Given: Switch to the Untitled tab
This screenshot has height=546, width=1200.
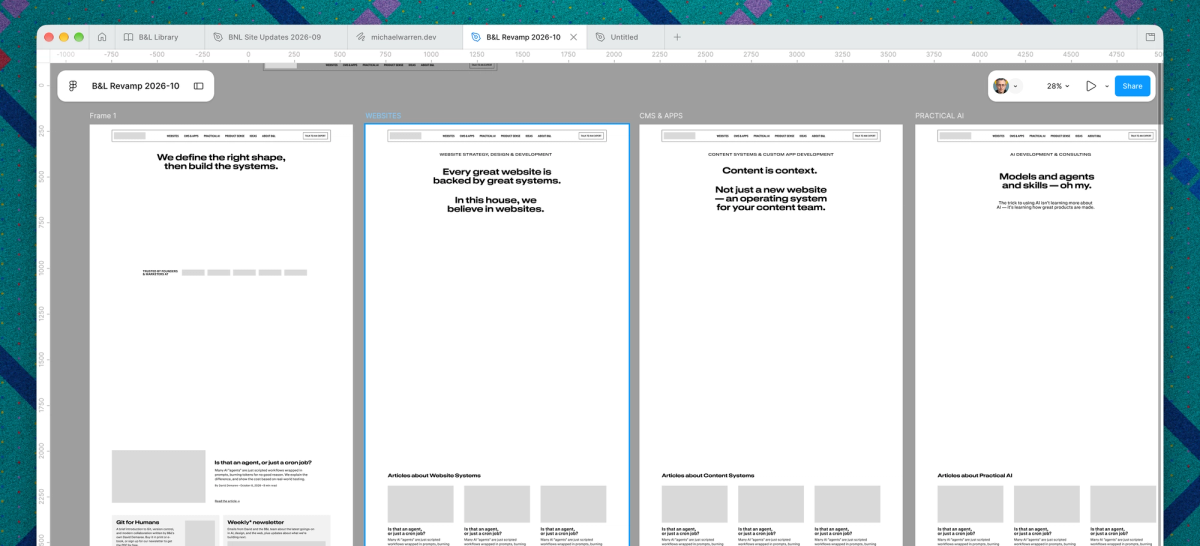Looking at the screenshot, I should 624,37.
